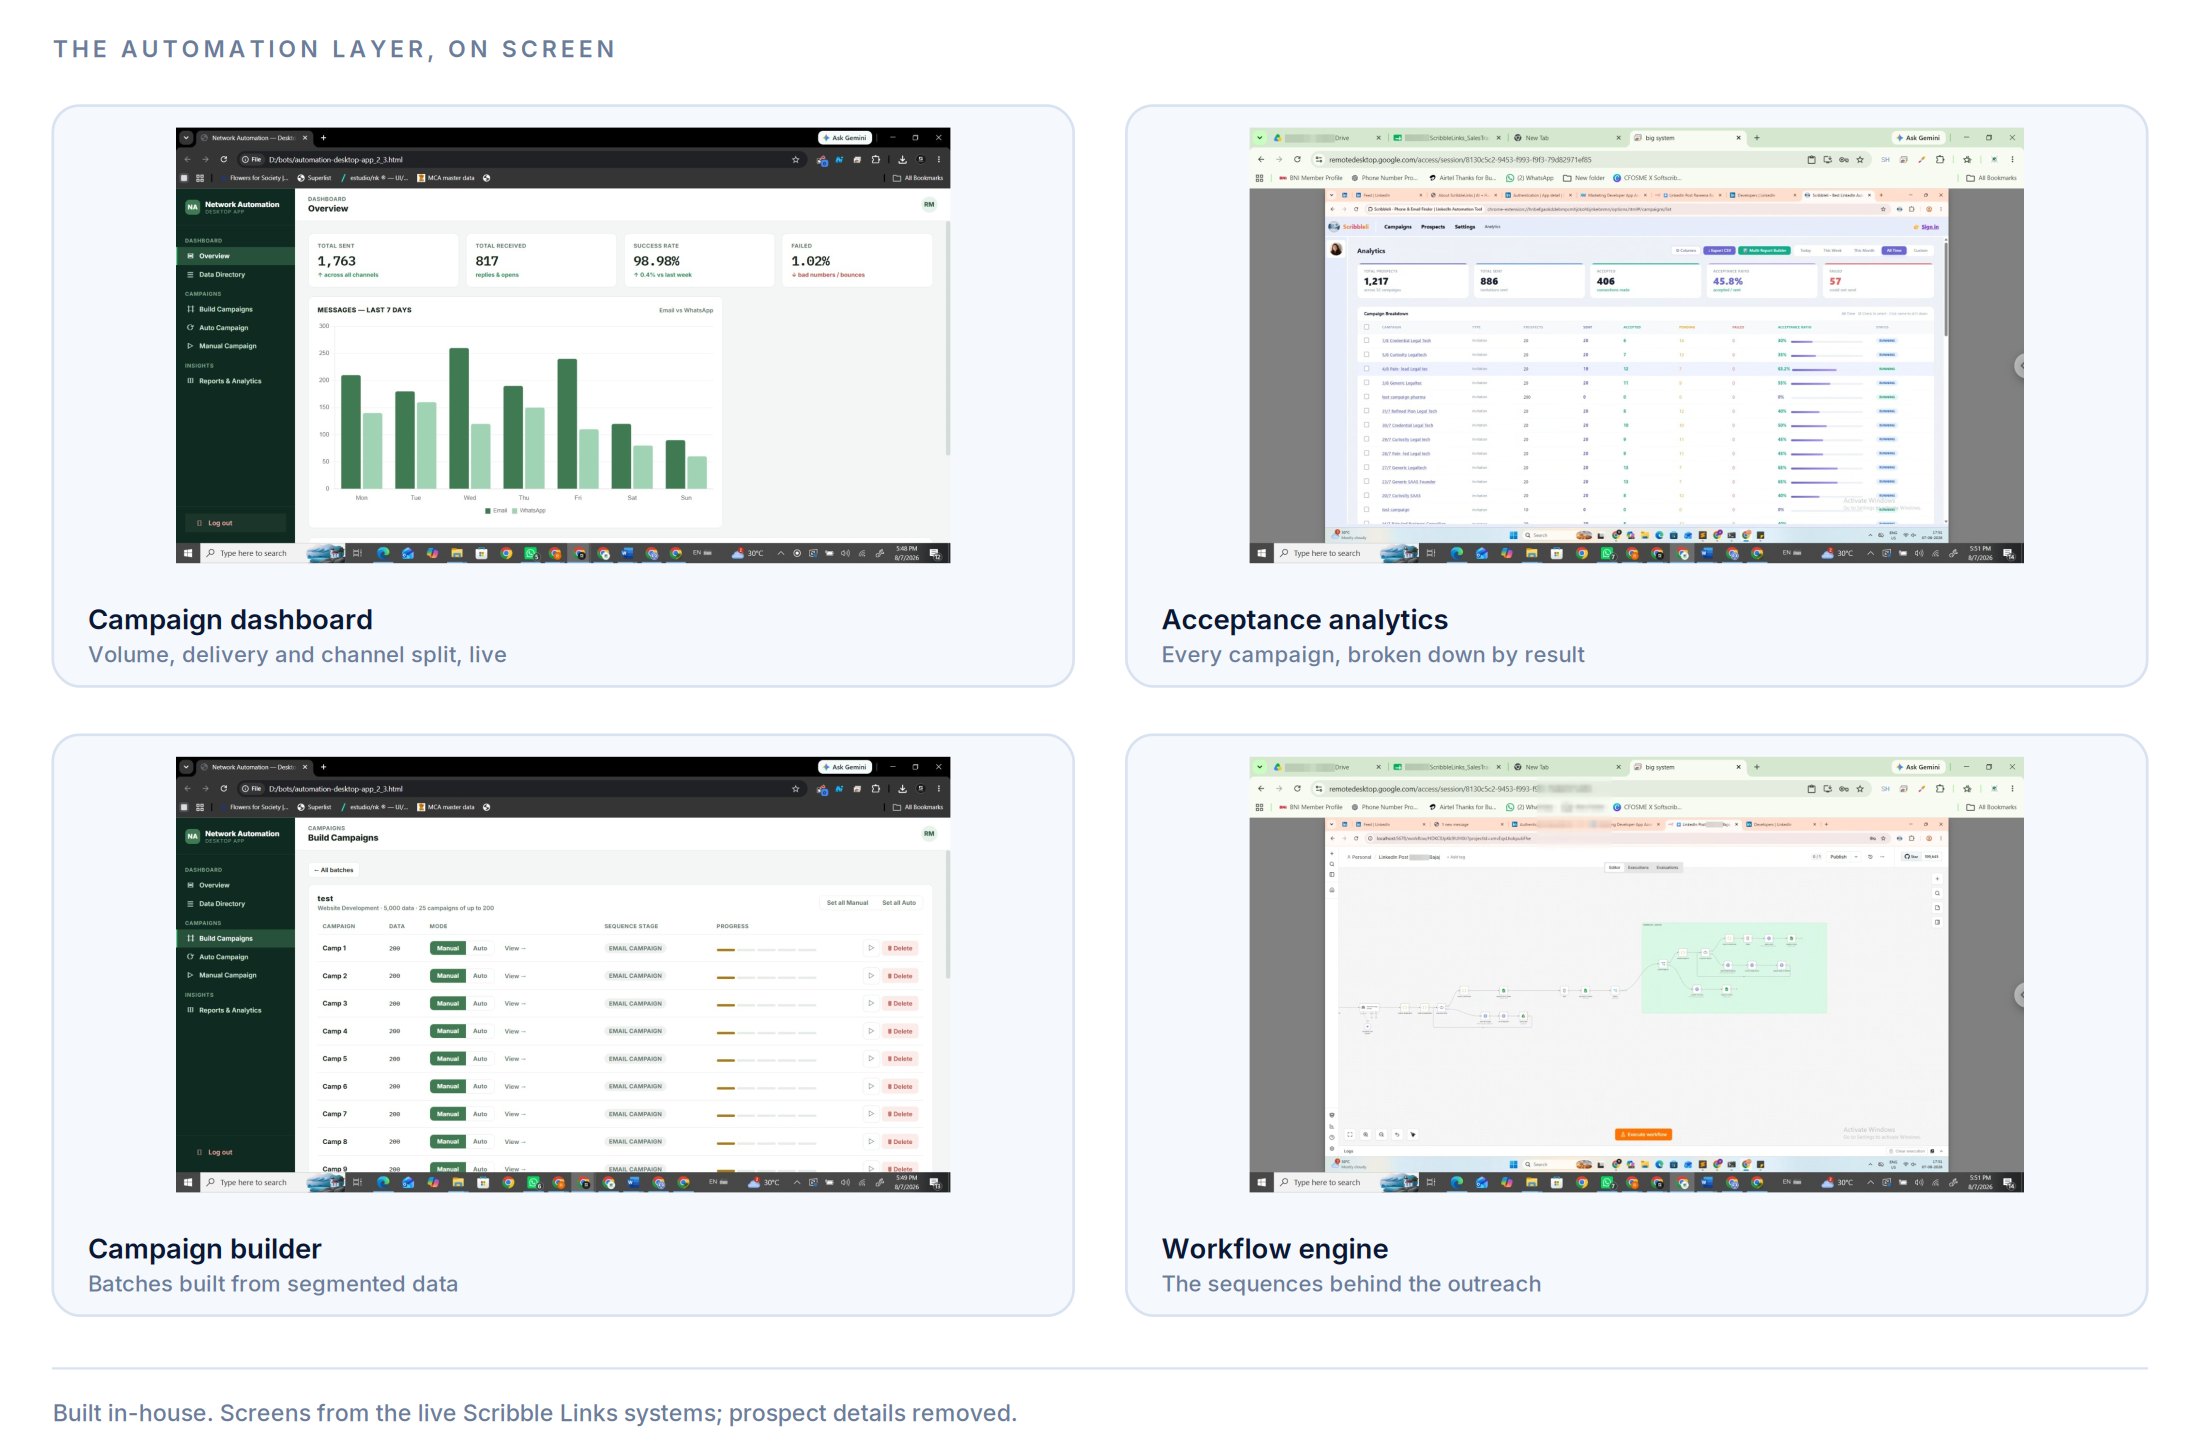Screen dimensions: 2200x1452
Task: Switch Camp 2 to Auto mode
Action: 480,976
